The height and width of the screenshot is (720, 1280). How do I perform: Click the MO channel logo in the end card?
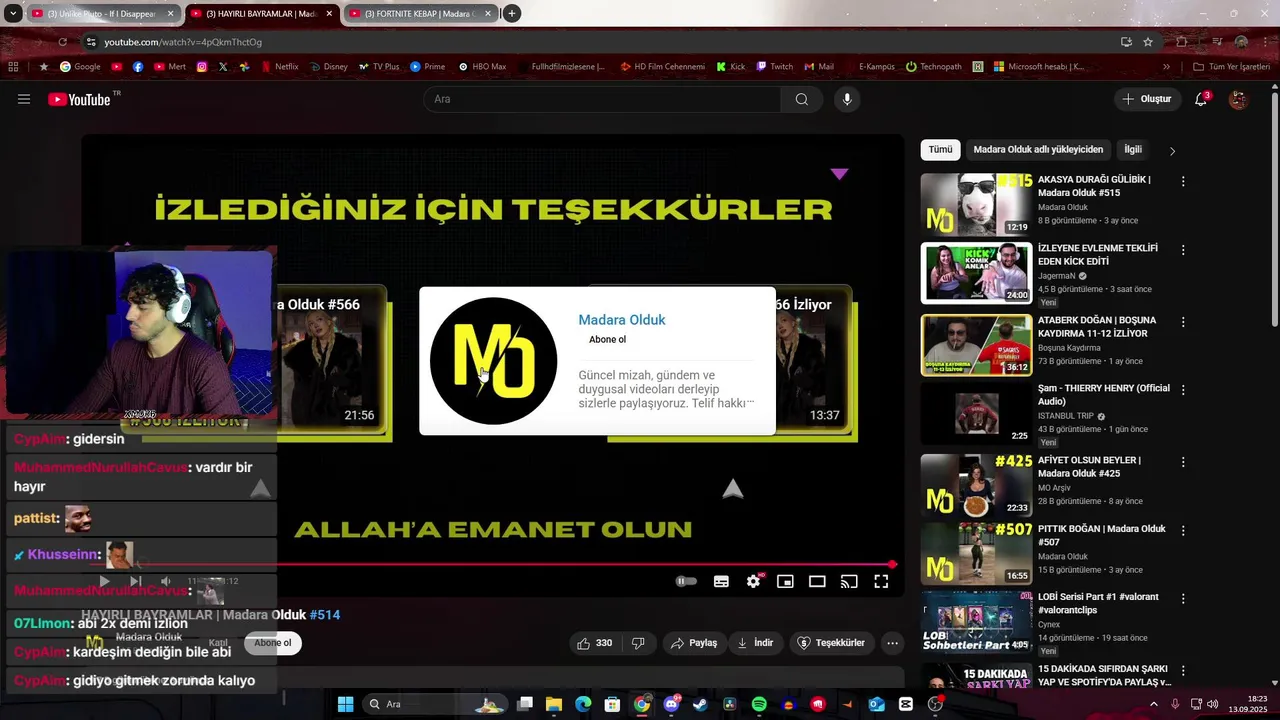[x=493, y=361]
